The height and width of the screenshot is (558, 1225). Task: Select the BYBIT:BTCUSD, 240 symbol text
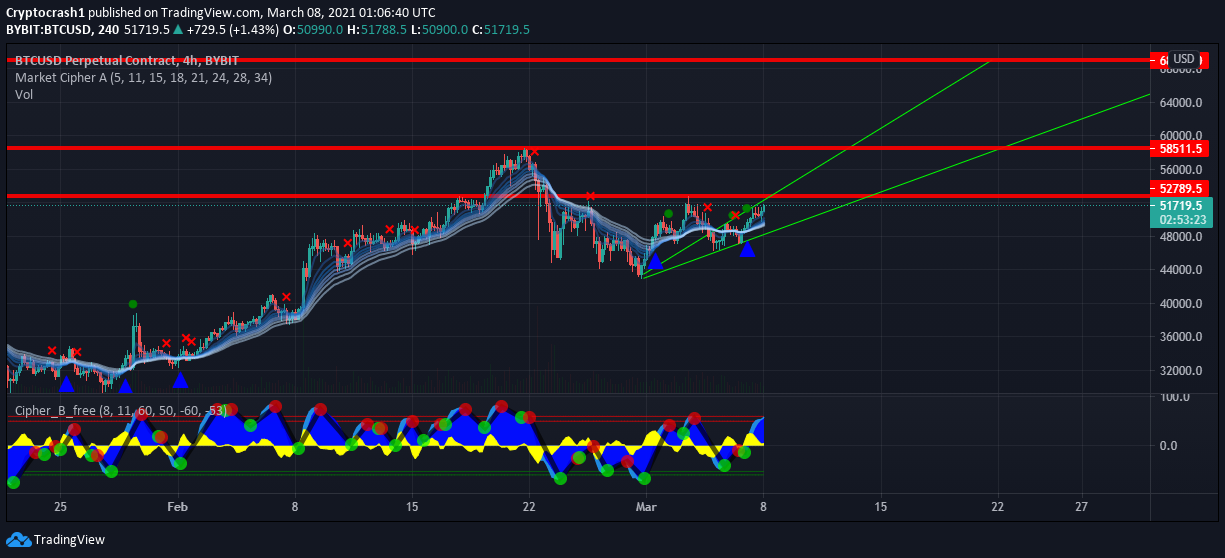pyautogui.click(x=62, y=30)
